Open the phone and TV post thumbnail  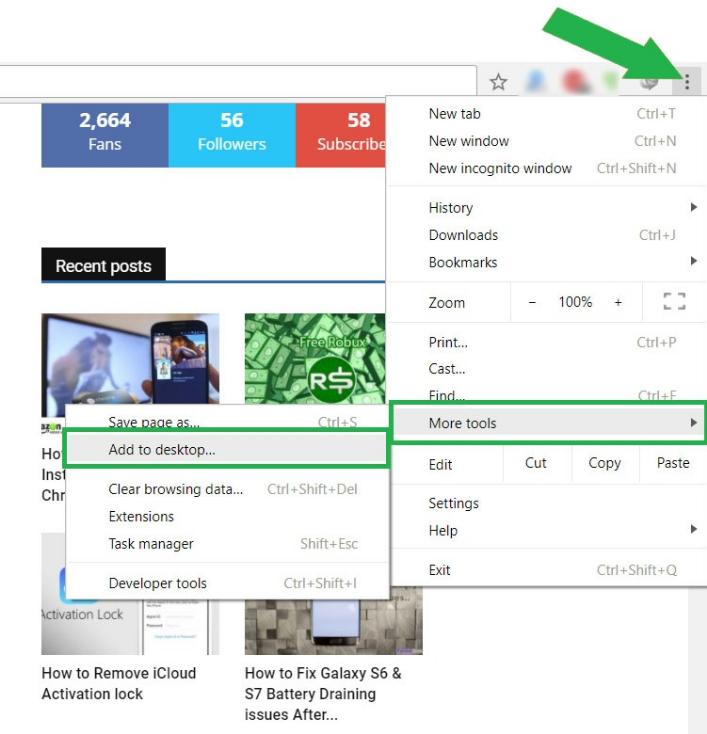(x=130, y=359)
